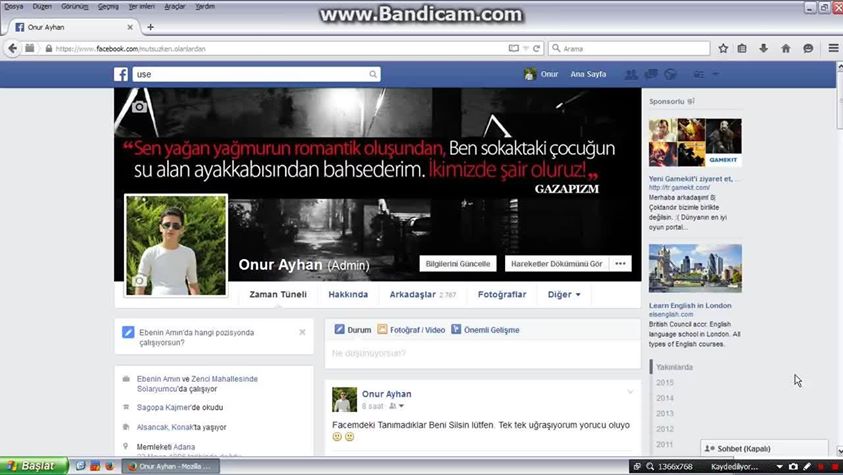Screen dimensions: 843x475
Task: Go to Firefox home icon
Action: tap(785, 48)
